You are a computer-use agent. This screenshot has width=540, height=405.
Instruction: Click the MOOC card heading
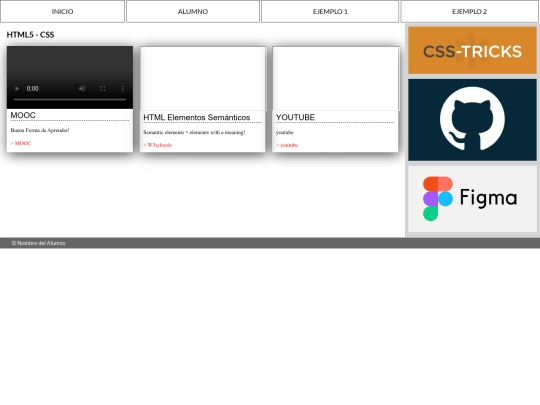pyautogui.click(x=23, y=115)
